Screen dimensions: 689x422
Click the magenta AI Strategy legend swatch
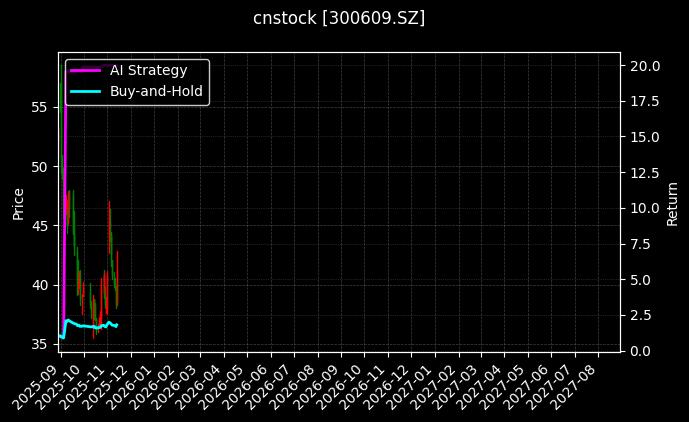(86, 70)
